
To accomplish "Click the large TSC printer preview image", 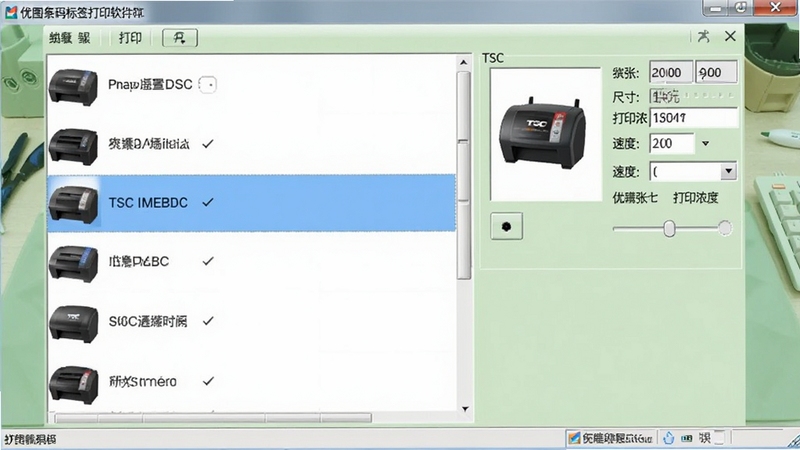I will click(545, 134).
